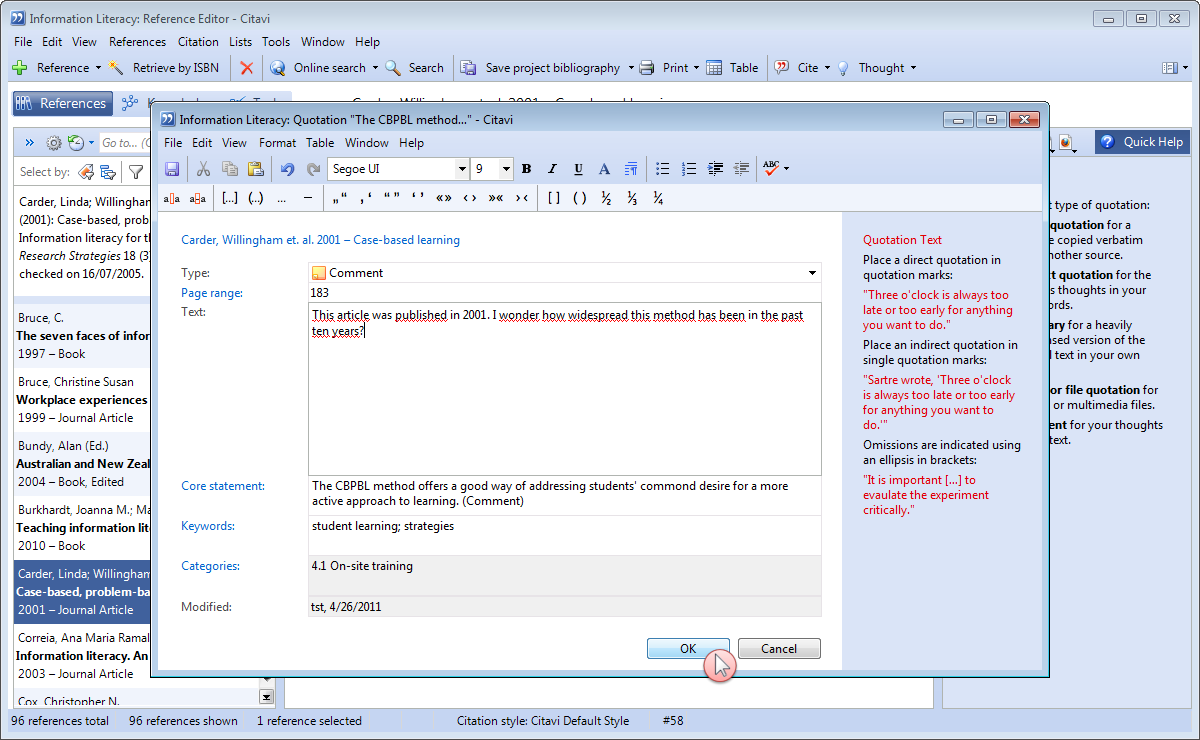Open the Carder, Willingham 2001 reference link
Screen dimensions: 1200x740
click(x=320, y=240)
